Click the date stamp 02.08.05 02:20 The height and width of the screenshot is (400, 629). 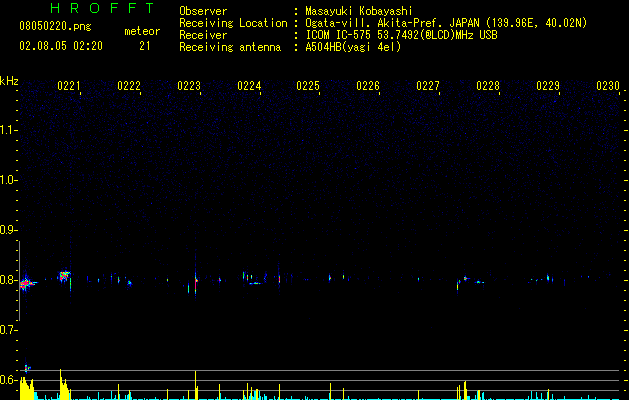point(61,46)
